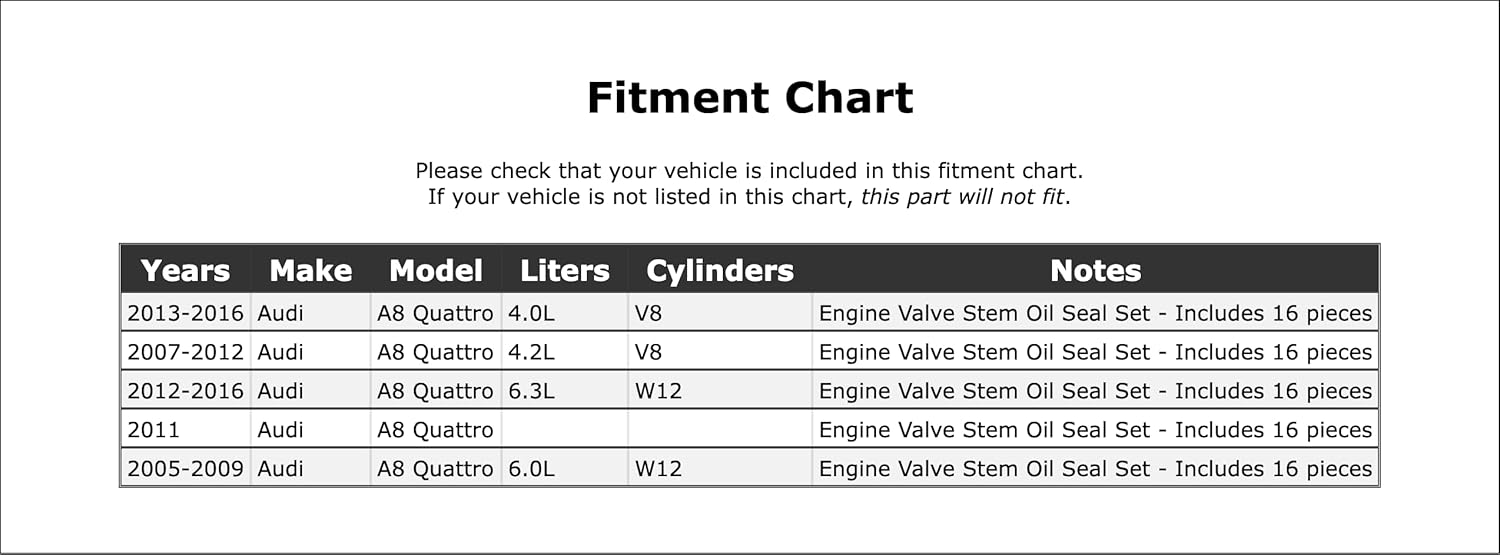Viewport: 1500px width, 555px height.
Task: Click the Cylinders column header
Action: [719, 271]
